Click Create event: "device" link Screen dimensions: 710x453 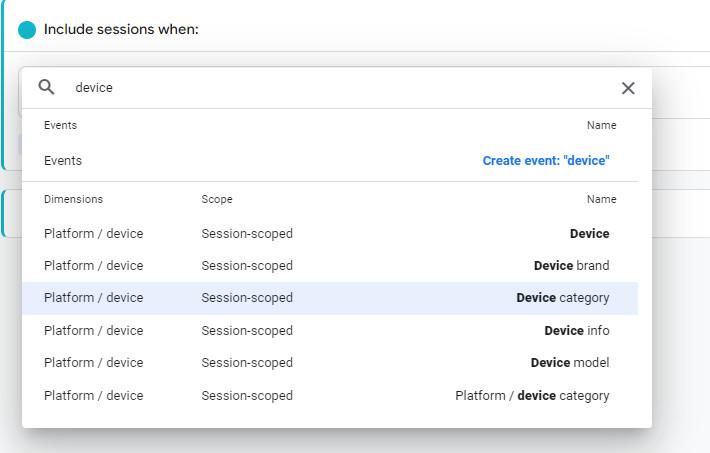(546, 161)
